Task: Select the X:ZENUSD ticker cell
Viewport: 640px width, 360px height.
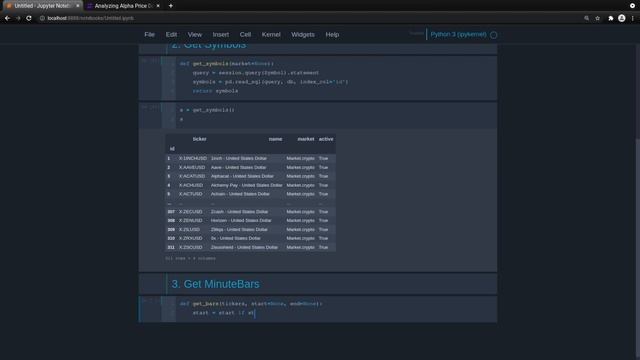Action: 191,220
